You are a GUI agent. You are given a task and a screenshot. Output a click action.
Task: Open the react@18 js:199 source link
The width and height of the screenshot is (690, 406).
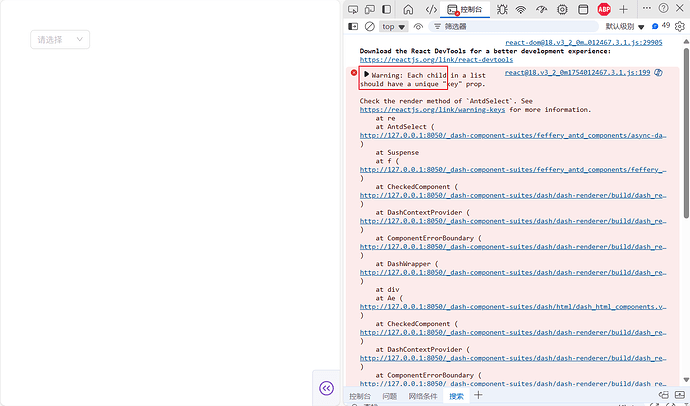tap(577, 73)
